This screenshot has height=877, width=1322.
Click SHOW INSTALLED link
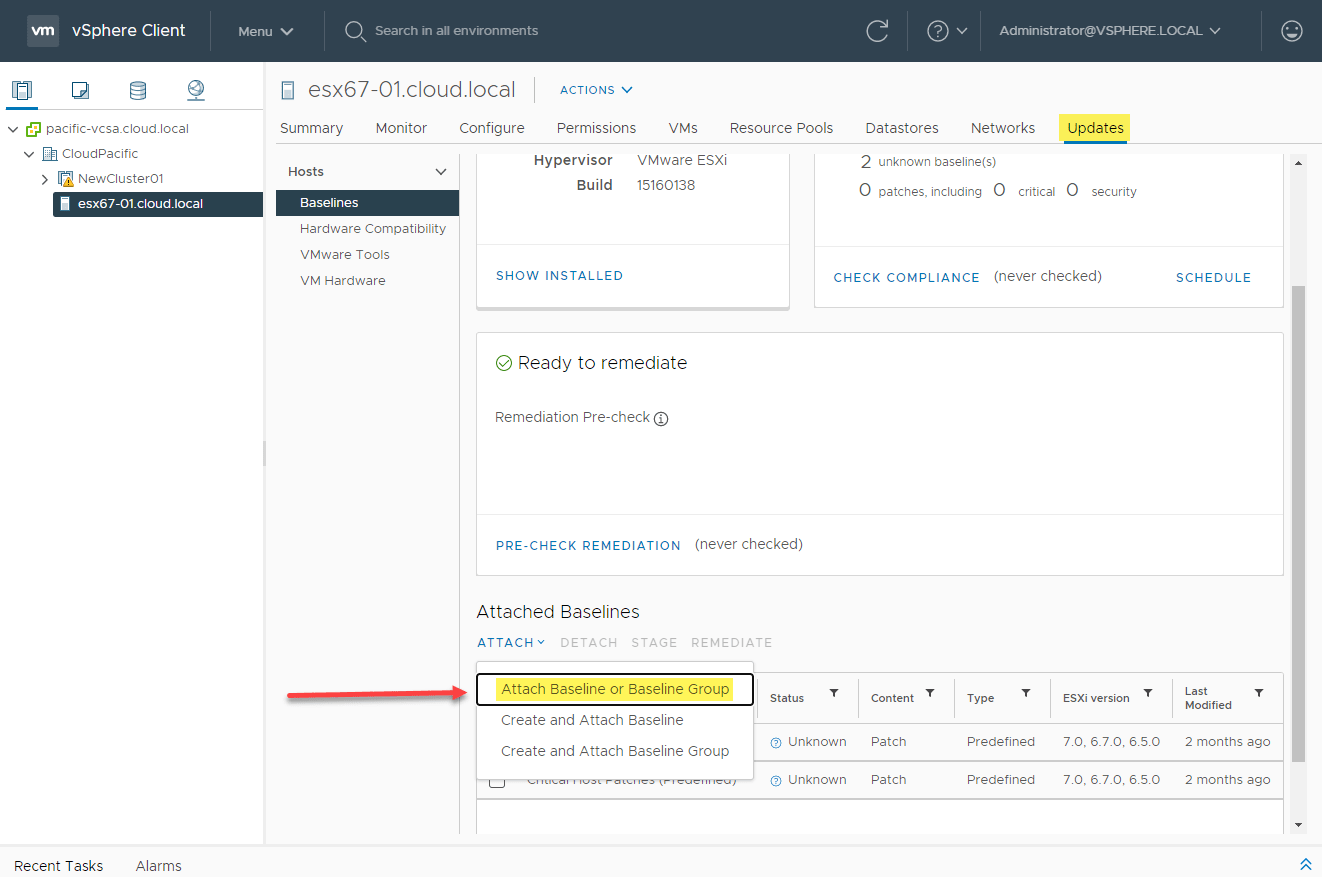559,276
